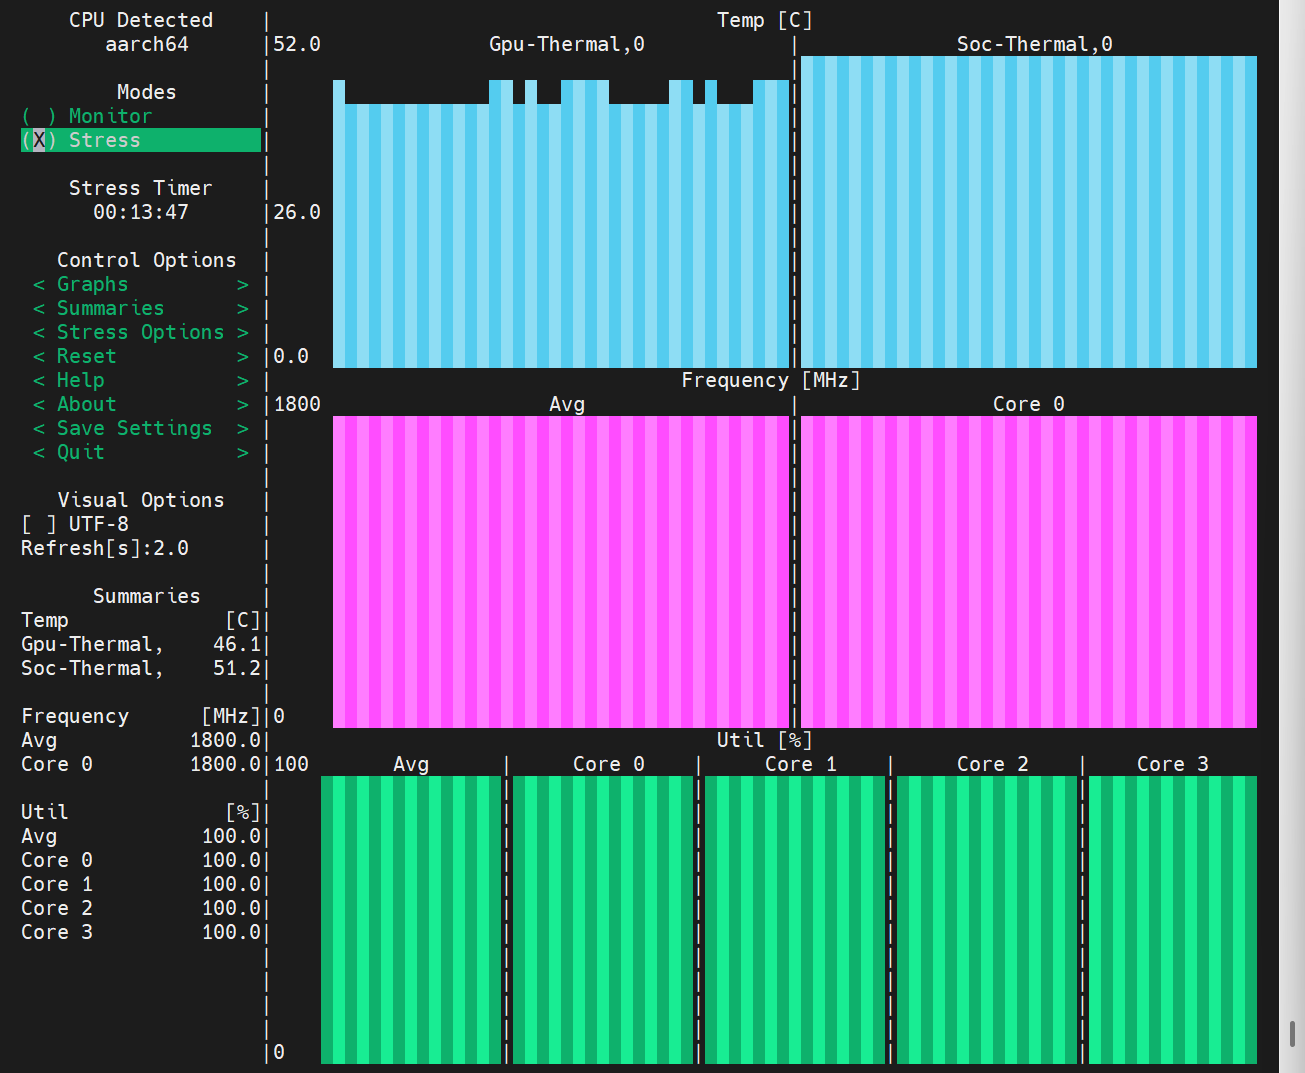Click the Gpu-Thermal,0 graph title

[x=567, y=44]
